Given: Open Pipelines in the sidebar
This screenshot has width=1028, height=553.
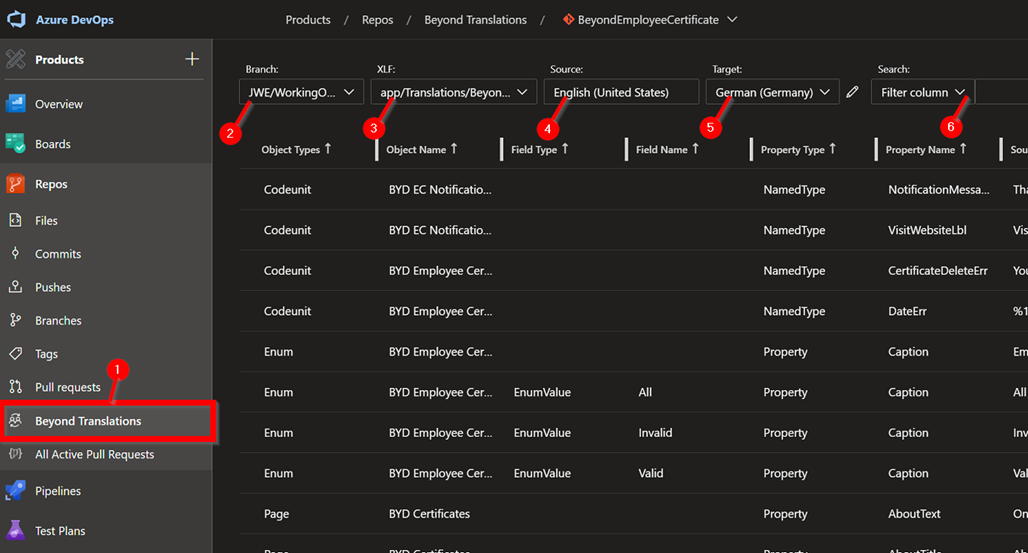Looking at the screenshot, I should (x=57, y=491).
